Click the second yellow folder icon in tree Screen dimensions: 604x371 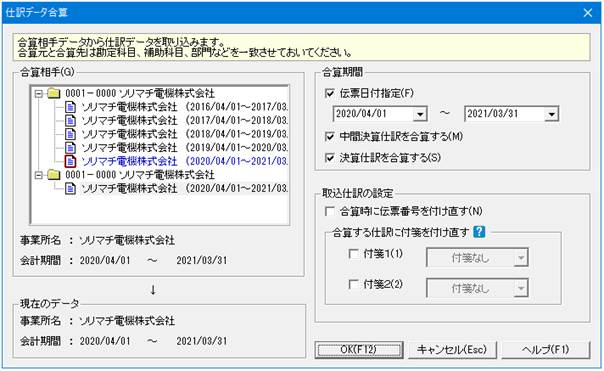click(x=54, y=175)
